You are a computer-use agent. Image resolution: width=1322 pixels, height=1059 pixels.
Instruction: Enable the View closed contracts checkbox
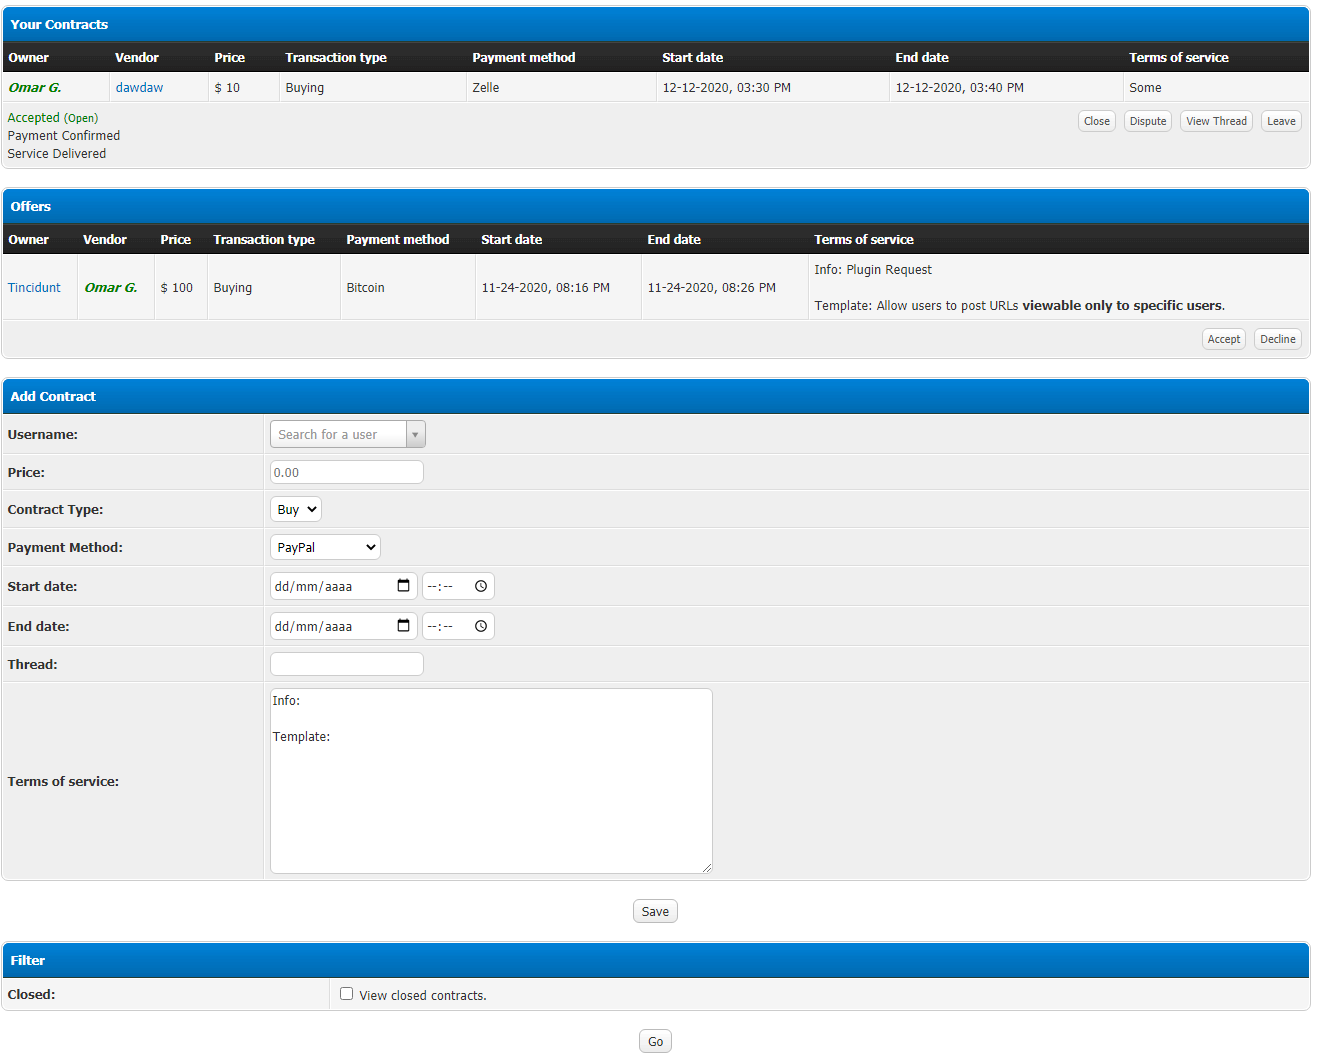[346, 994]
